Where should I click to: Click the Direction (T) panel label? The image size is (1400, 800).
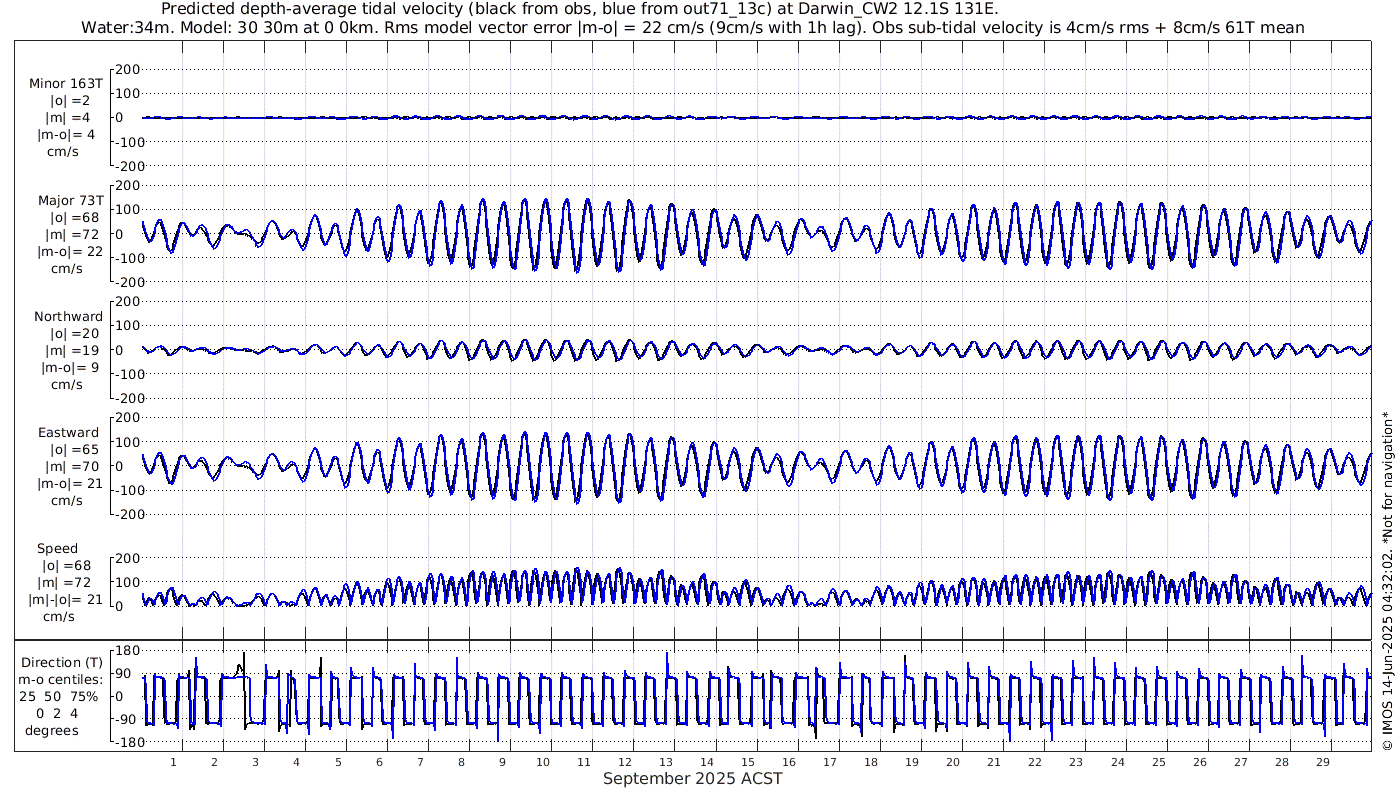(x=62, y=662)
